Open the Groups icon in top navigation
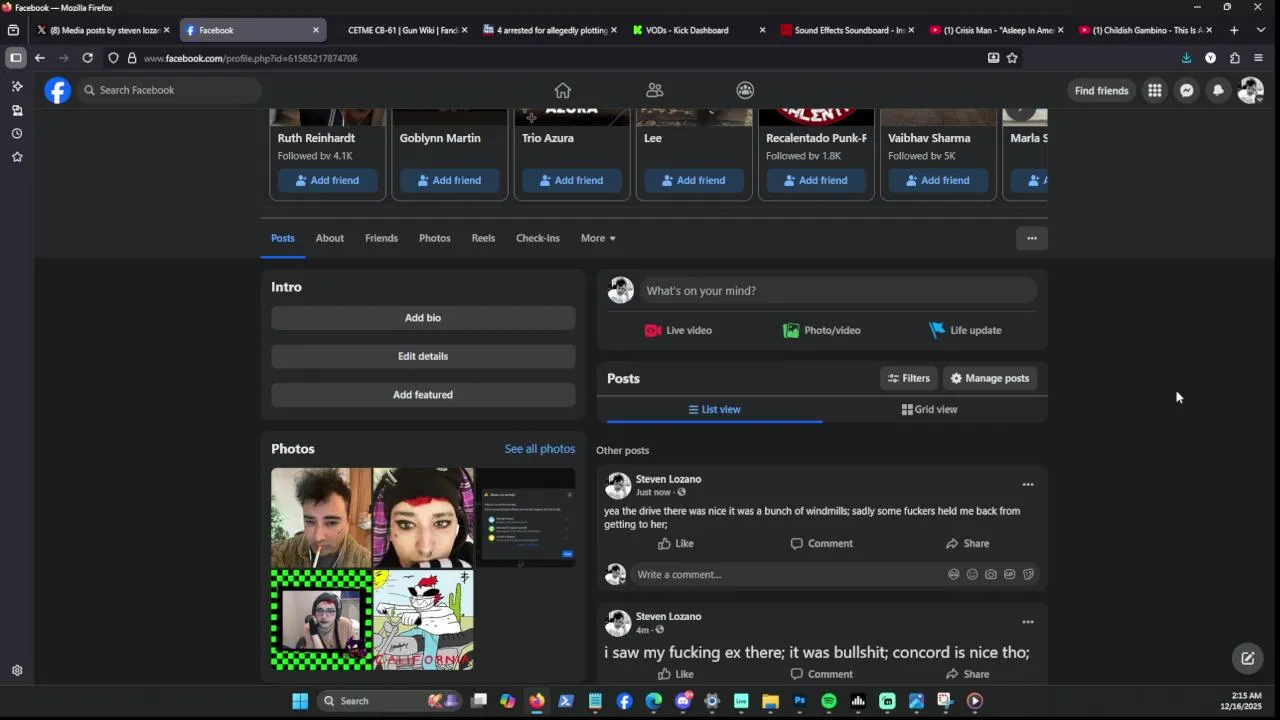Screen dimensions: 1280x720 tap(745, 90)
